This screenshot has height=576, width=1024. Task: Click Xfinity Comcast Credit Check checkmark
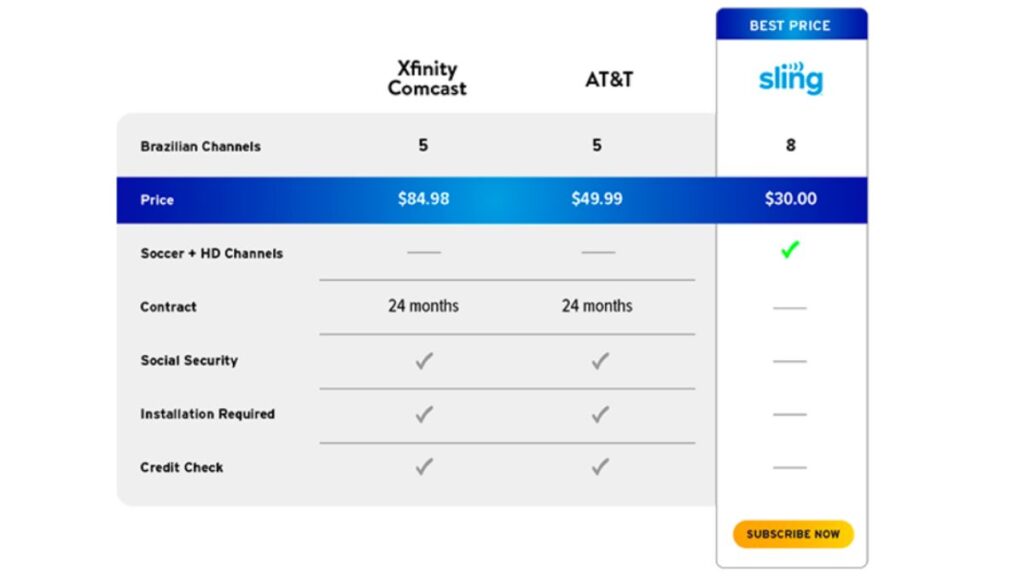[424, 466]
